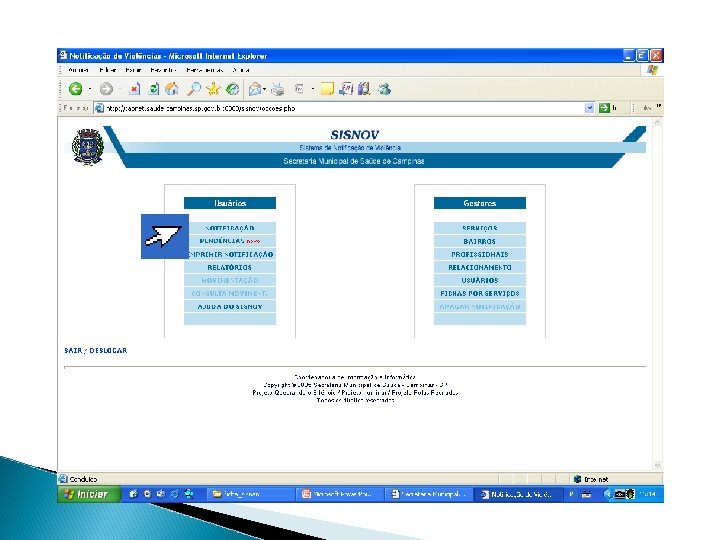Open the Arquivo menu
The height and width of the screenshot is (540, 720).
click(x=78, y=70)
